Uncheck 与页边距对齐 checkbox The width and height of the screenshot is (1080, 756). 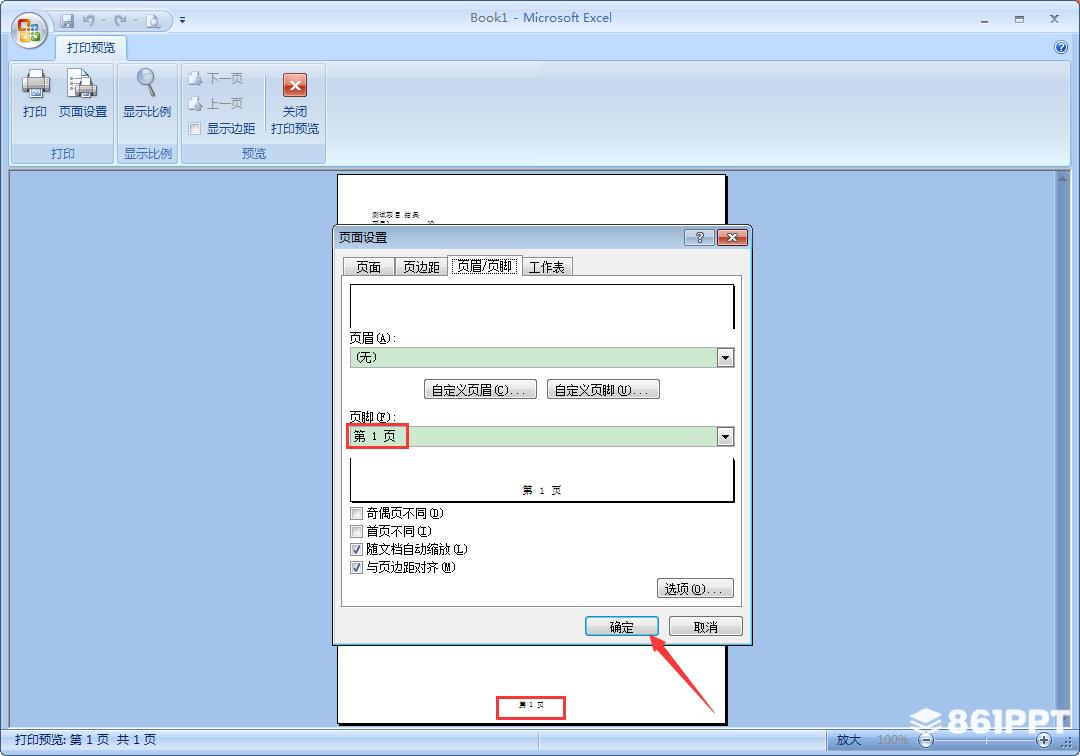(356, 567)
